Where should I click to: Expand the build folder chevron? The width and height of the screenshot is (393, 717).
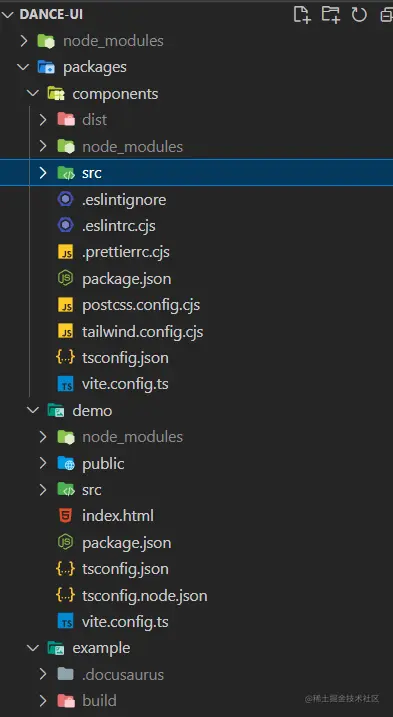tap(43, 701)
